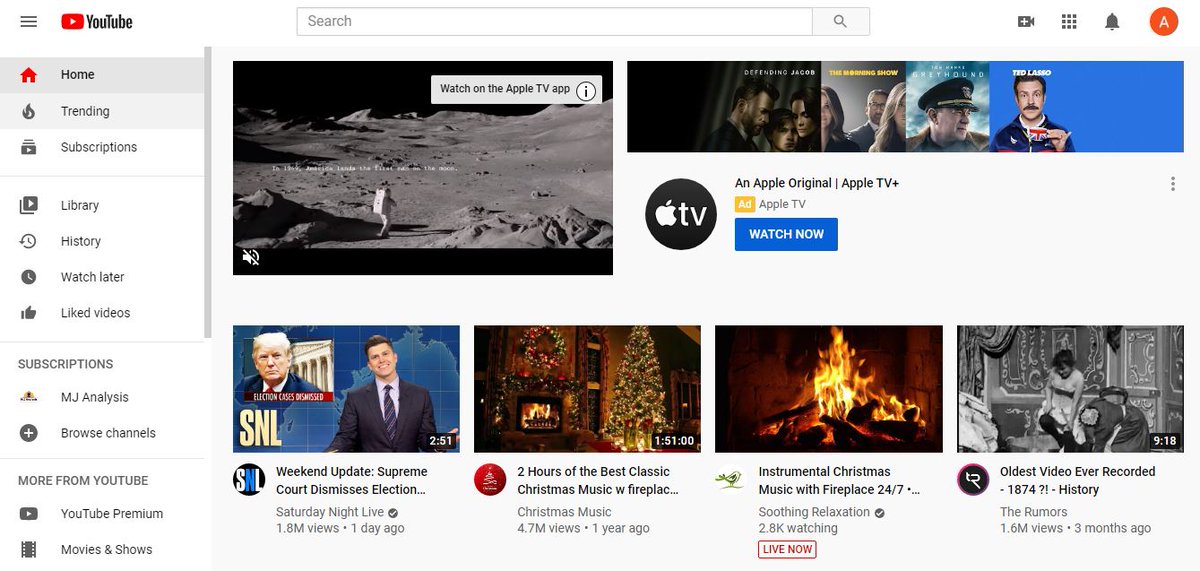1200x571 pixels.
Task: Open YouTube Premium
Action: click(102, 513)
